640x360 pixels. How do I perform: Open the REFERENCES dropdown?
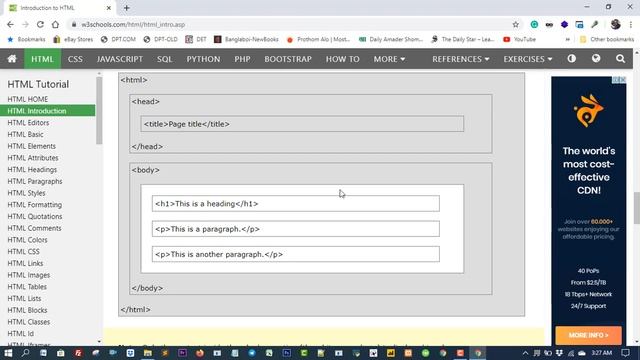tap(460, 59)
